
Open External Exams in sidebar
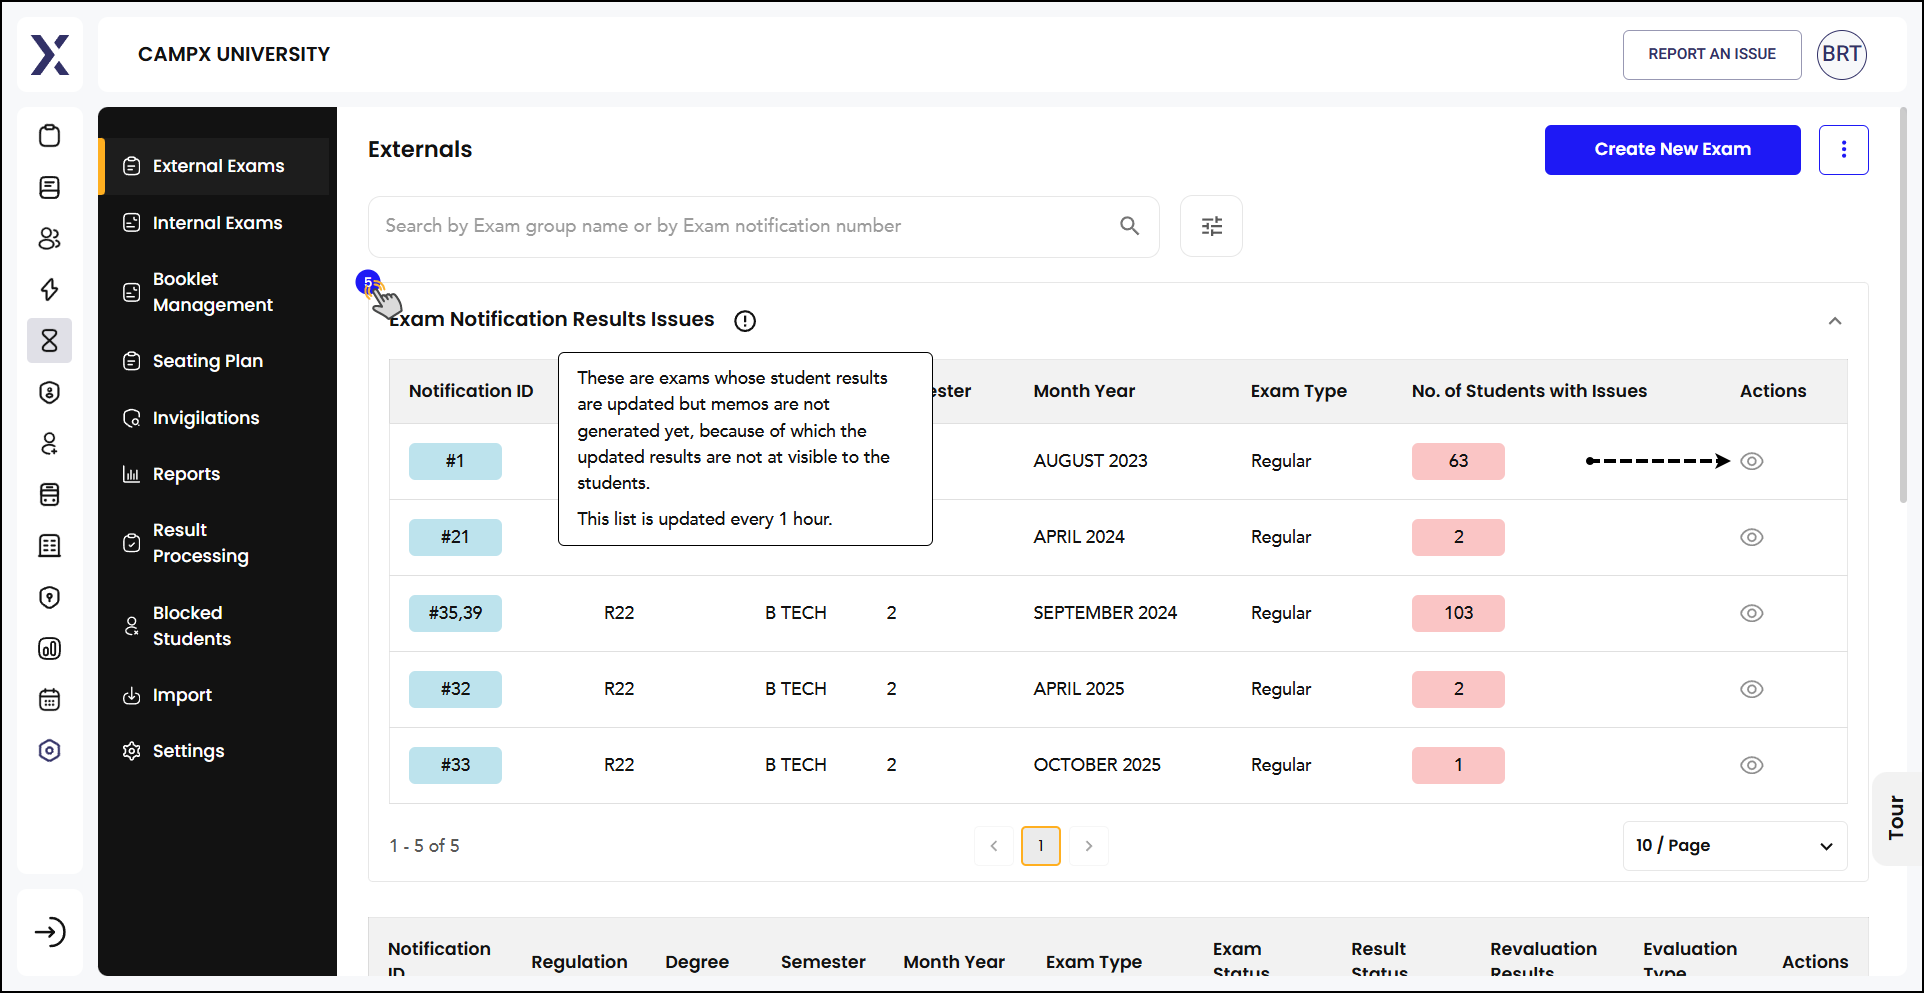tap(214, 166)
